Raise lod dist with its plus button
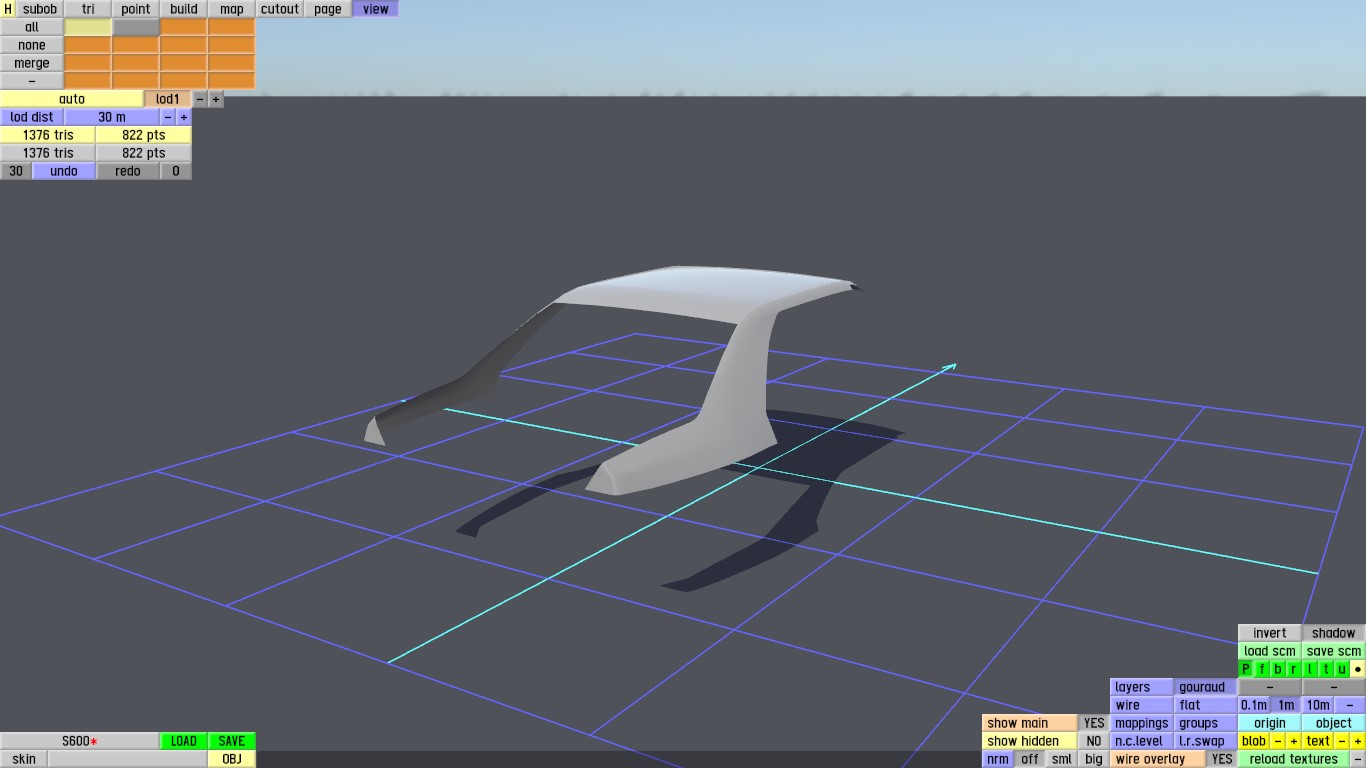Screen dimensions: 1366x768 (184, 117)
